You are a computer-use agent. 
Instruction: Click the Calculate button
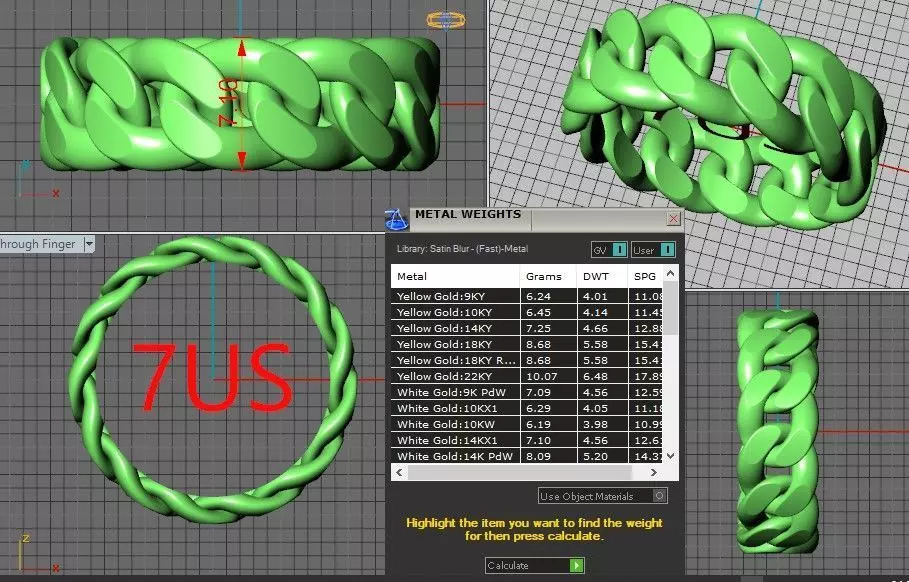(x=535, y=565)
